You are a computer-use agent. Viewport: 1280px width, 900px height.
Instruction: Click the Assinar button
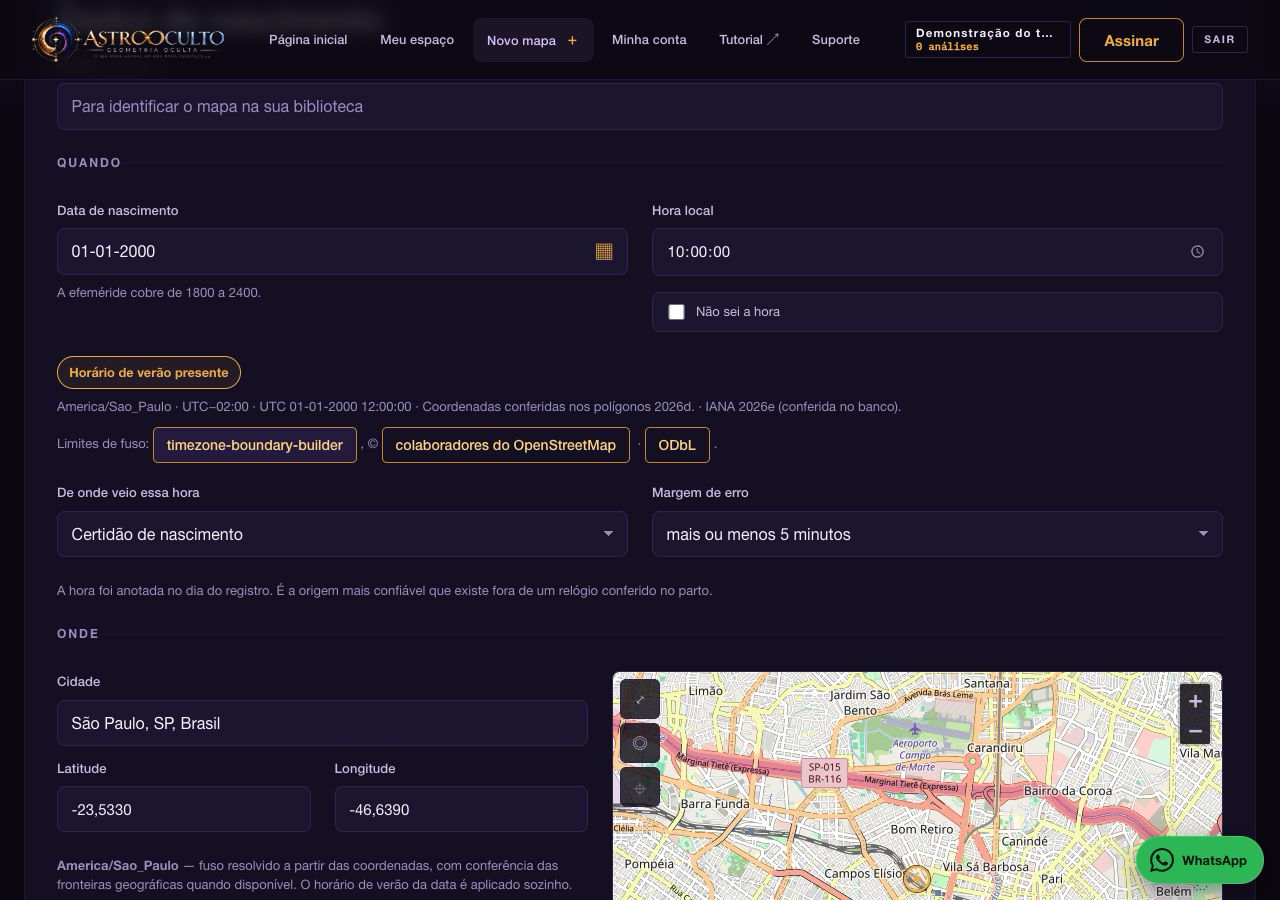1131,40
